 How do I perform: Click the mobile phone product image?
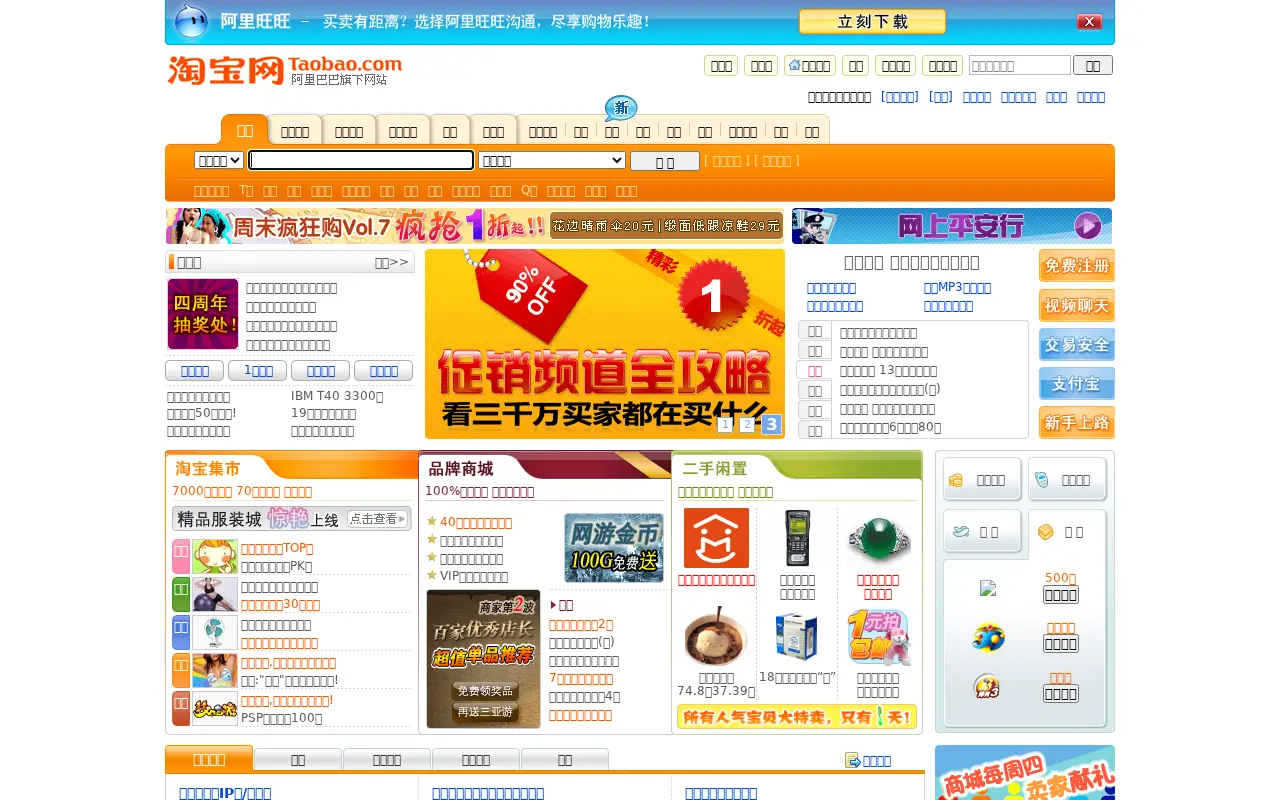[x=797, y=538]
